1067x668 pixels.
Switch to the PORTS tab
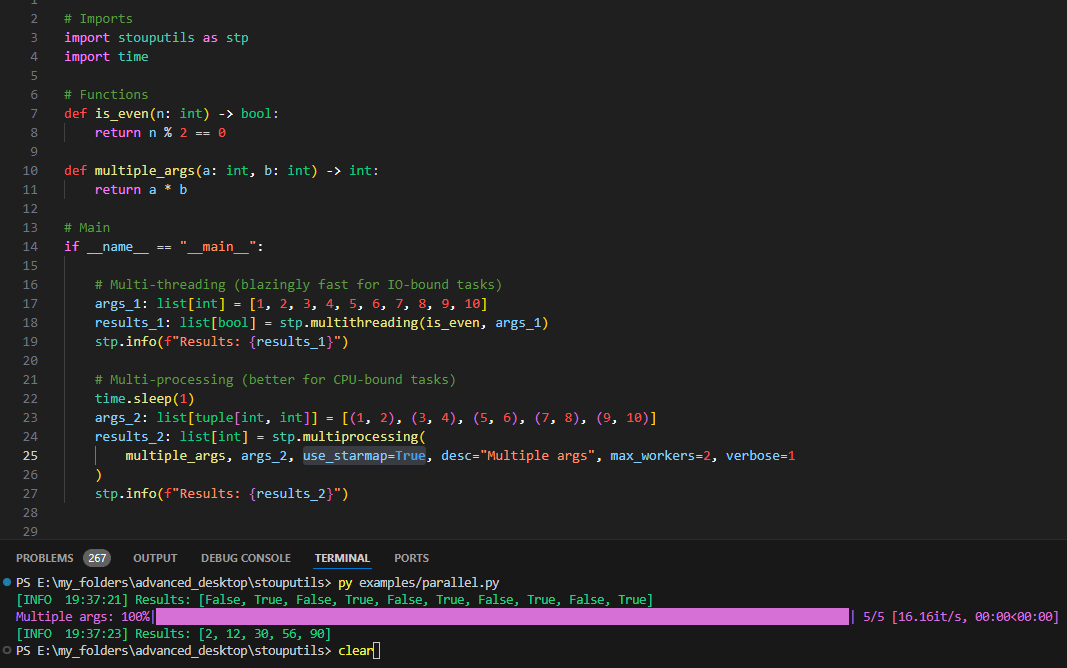tap(412, 558)
